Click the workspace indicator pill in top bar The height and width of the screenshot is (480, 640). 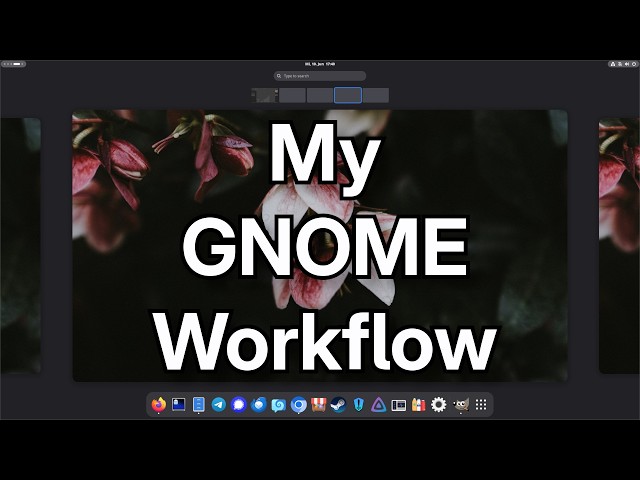(13, 64)
